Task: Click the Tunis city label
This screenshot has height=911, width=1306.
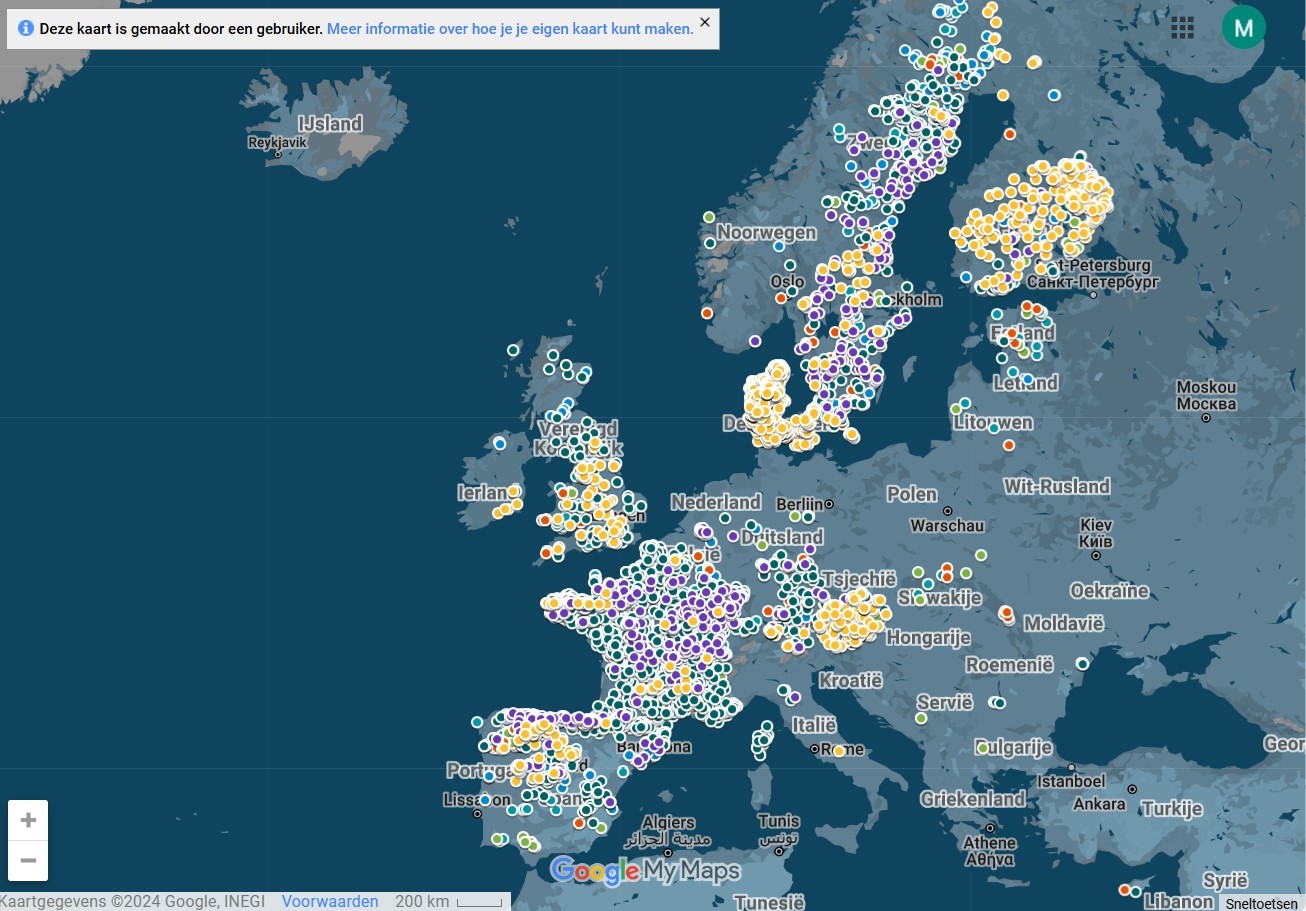Action: (778, 829)
